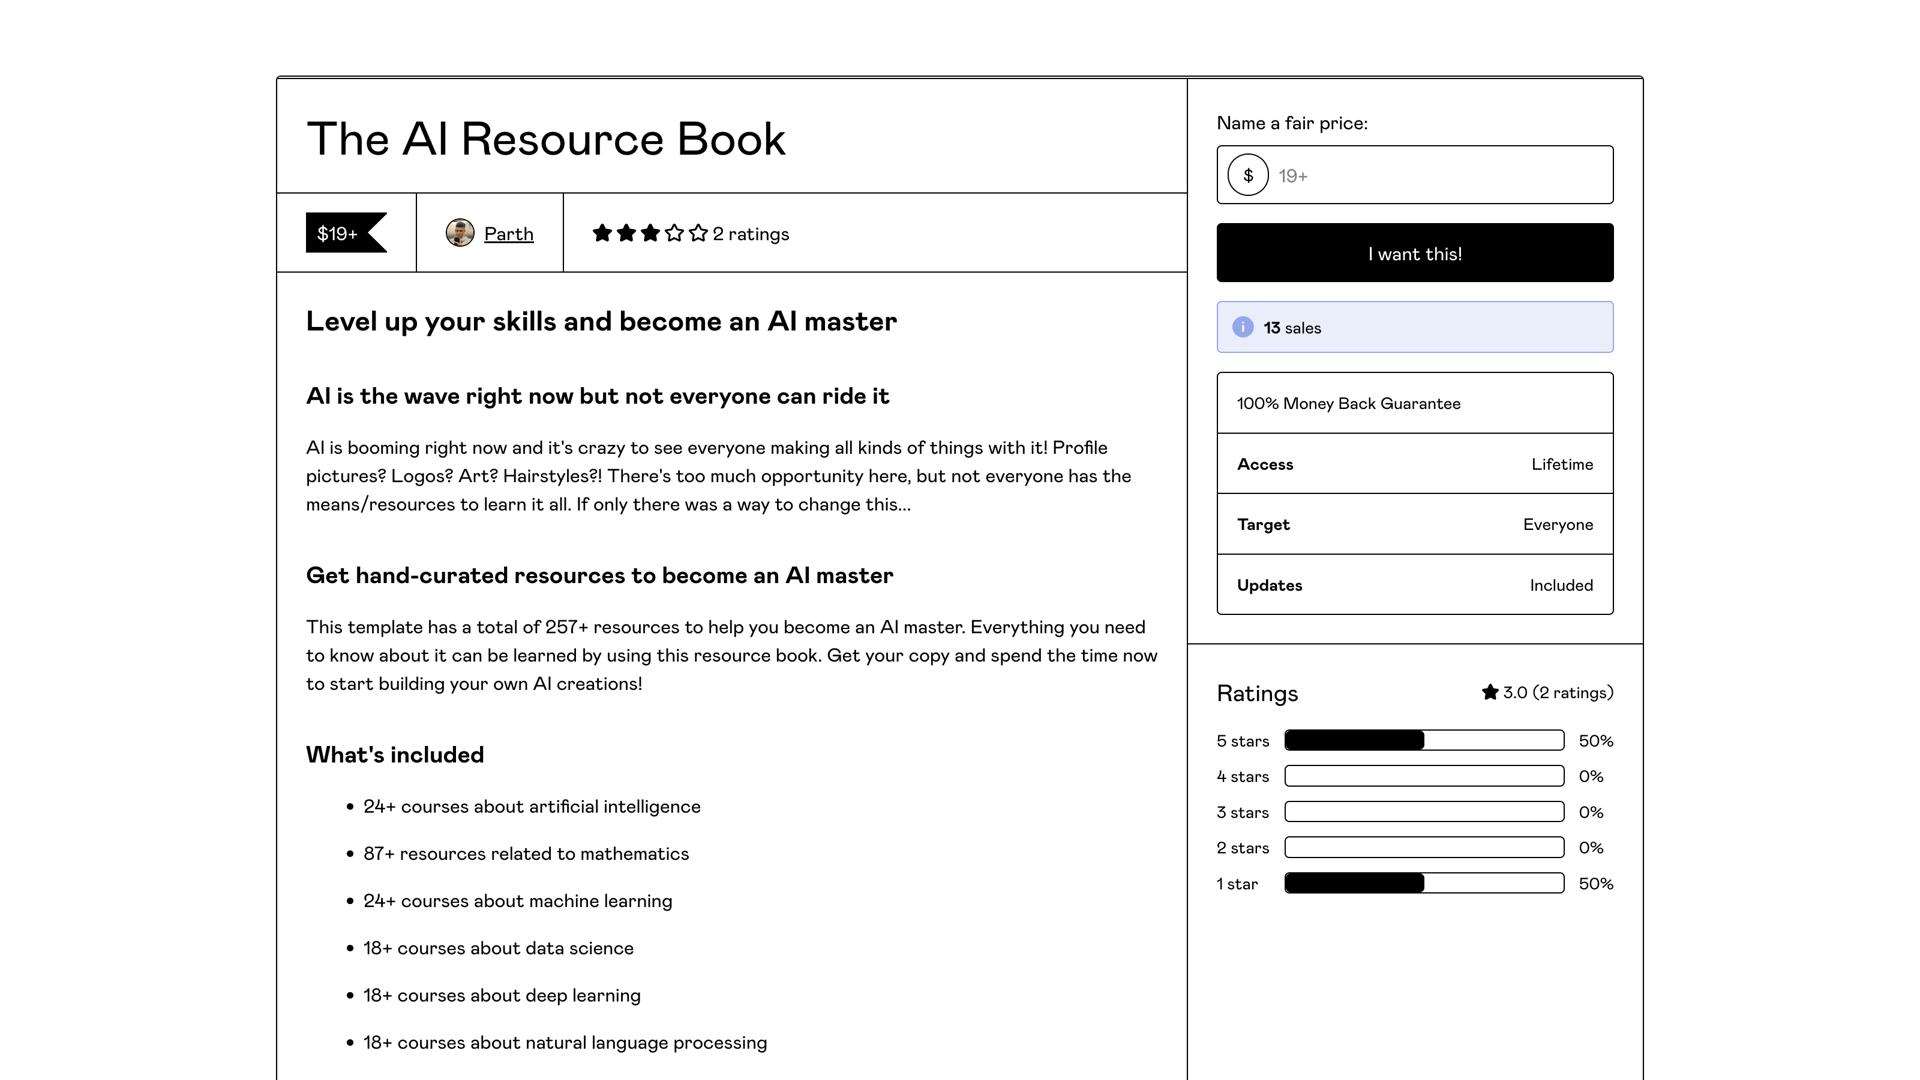Click the 1 star progress bar
The width and height of the screenshot is (1920, 1080).
pyautogui.click(x=1423, y=883)
